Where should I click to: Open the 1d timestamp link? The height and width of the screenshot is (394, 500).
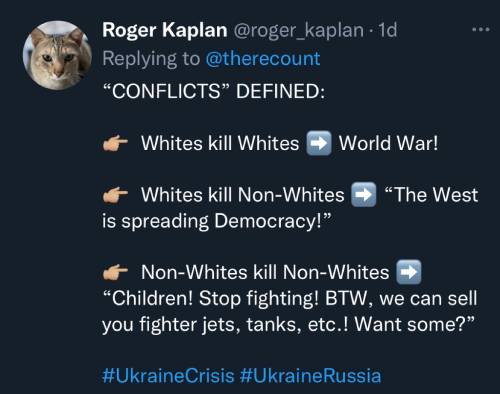click(387, 30)
